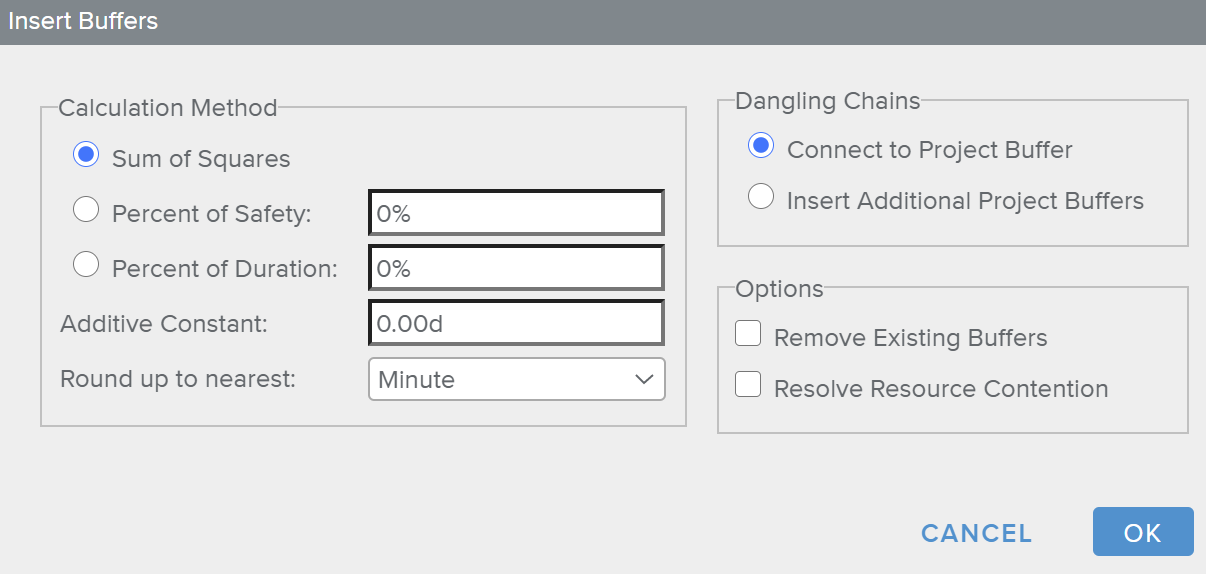Screen dimensions: 1206x574
Task: Click the chevron arrow beside Minute
Action: click(643, 380)
